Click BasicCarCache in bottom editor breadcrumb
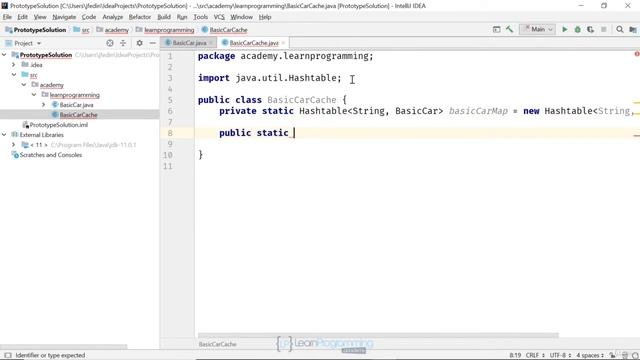Screen dimensions: 640x360 tap(218, 344)
